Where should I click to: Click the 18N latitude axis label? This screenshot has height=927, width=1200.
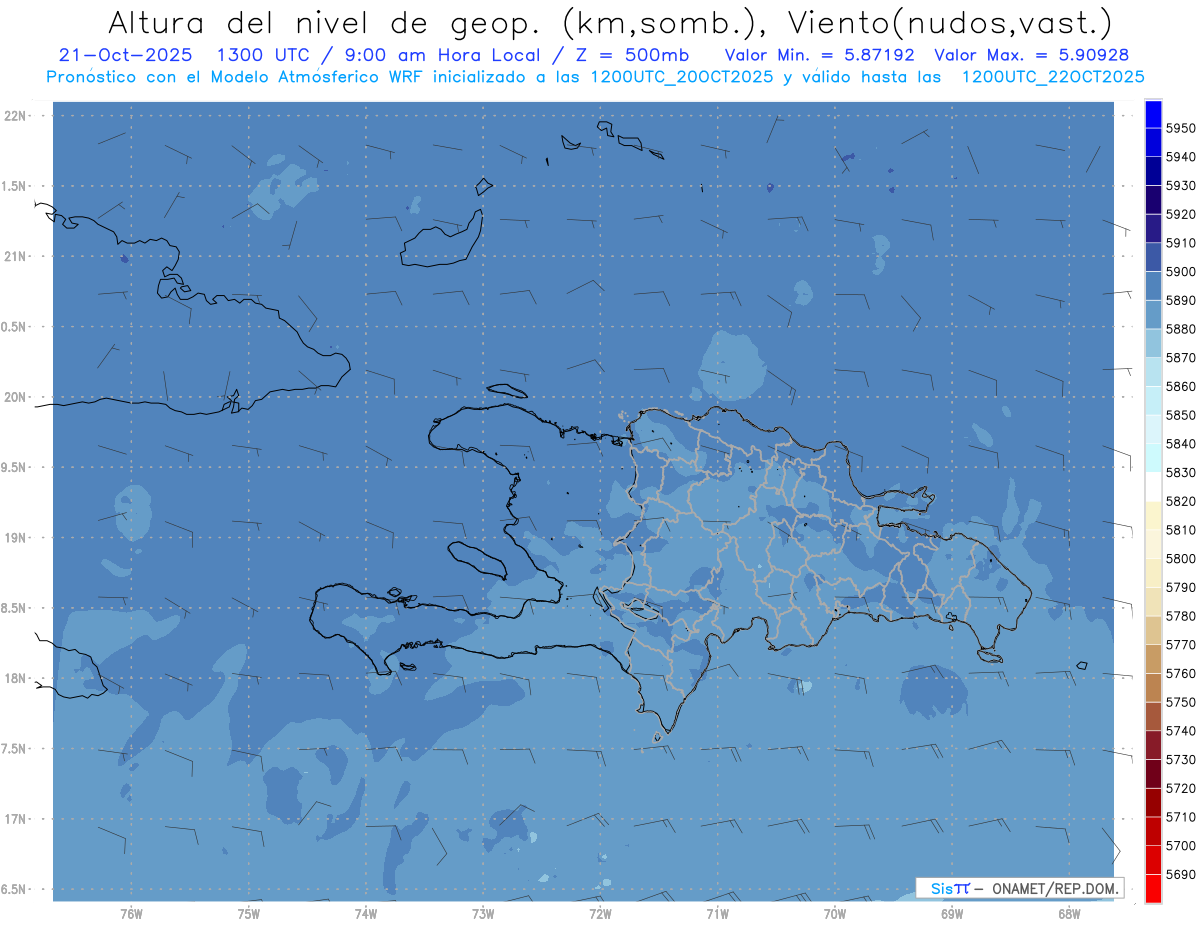[15, 678]
